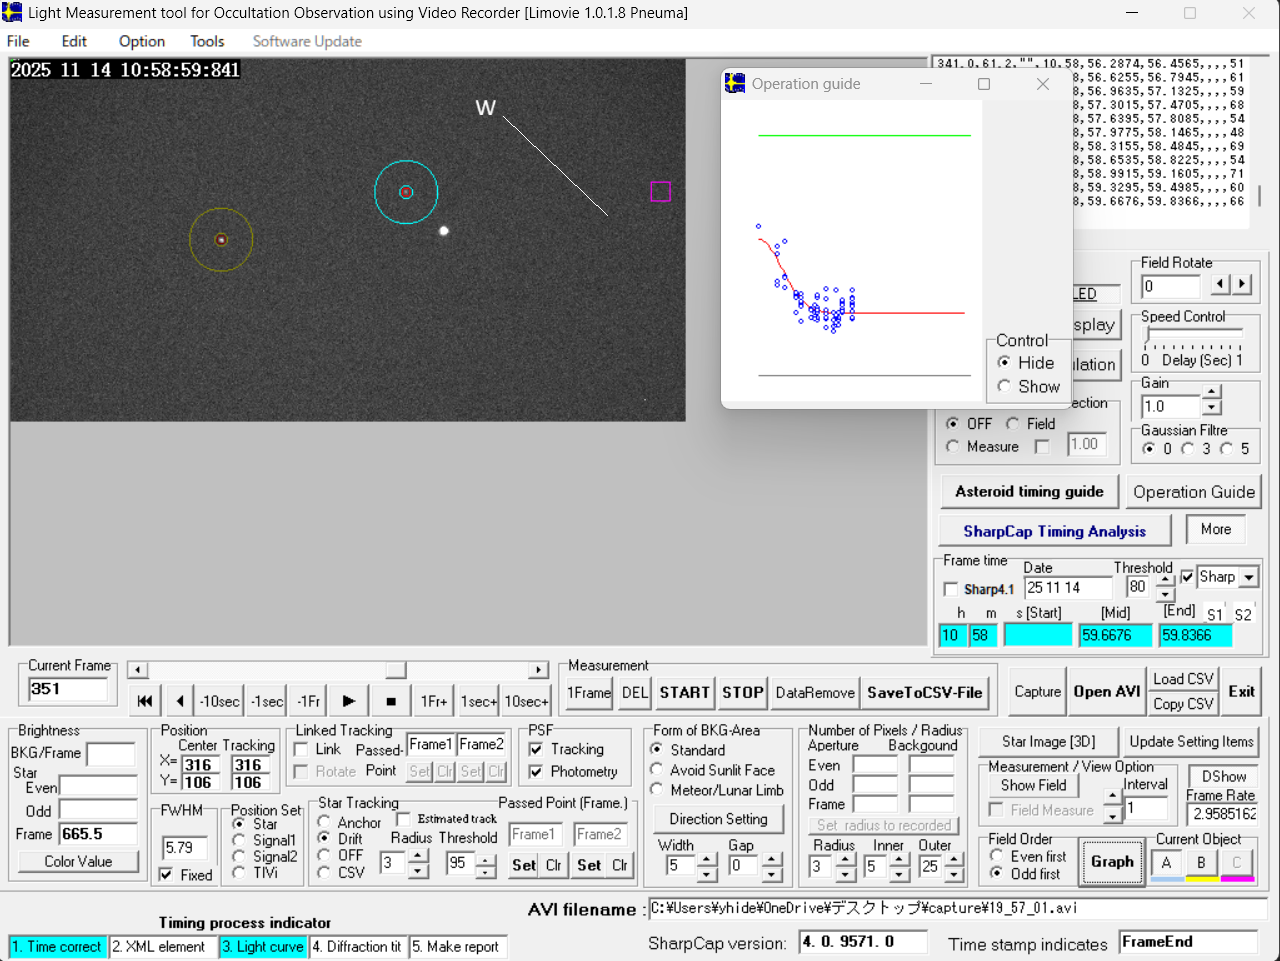Viewport: 1280px width, 961px height.
Task: Open the Sharp dropdown list
Action: click(x=1249, y=577)
